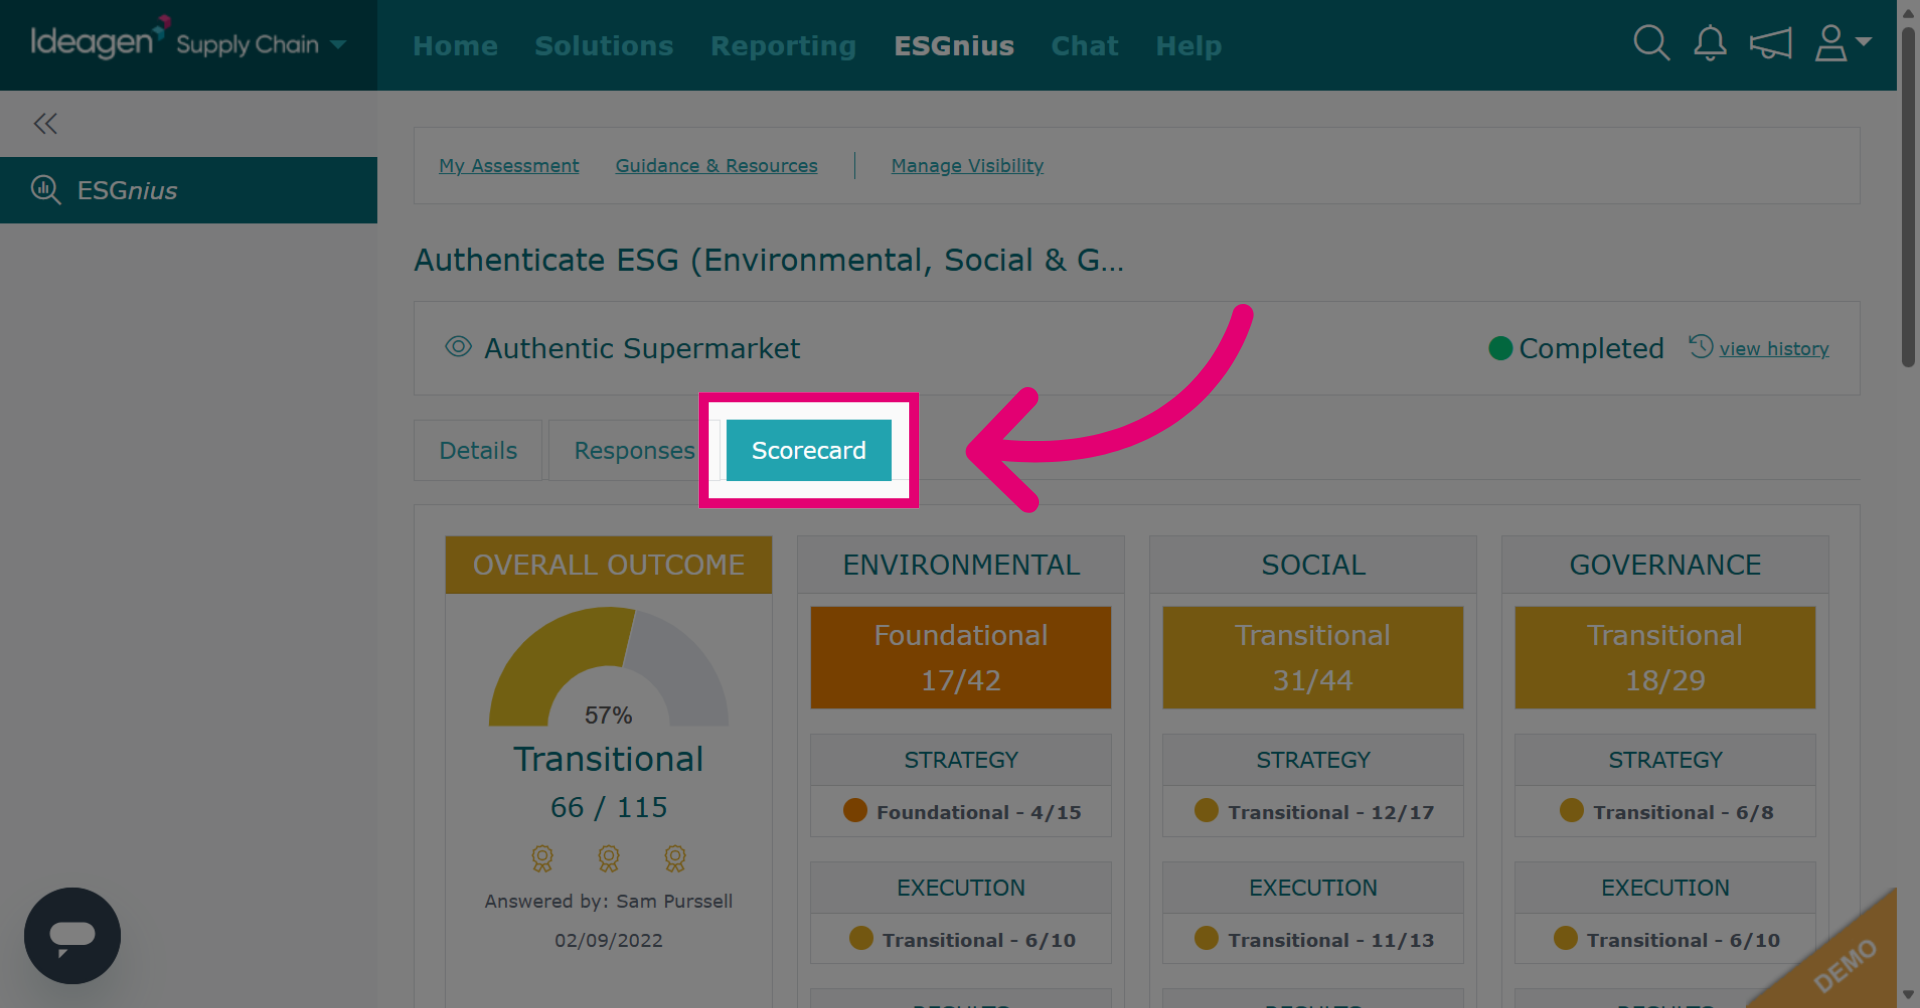This screenshot has width=1920, height=1008.
Task: Open the search magnifier icon
Action: (x=1651, y=43)
